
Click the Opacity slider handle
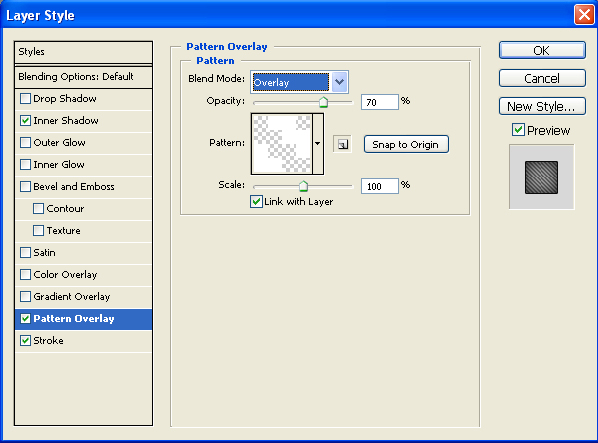pyautogui.click(x=323, y=102)
